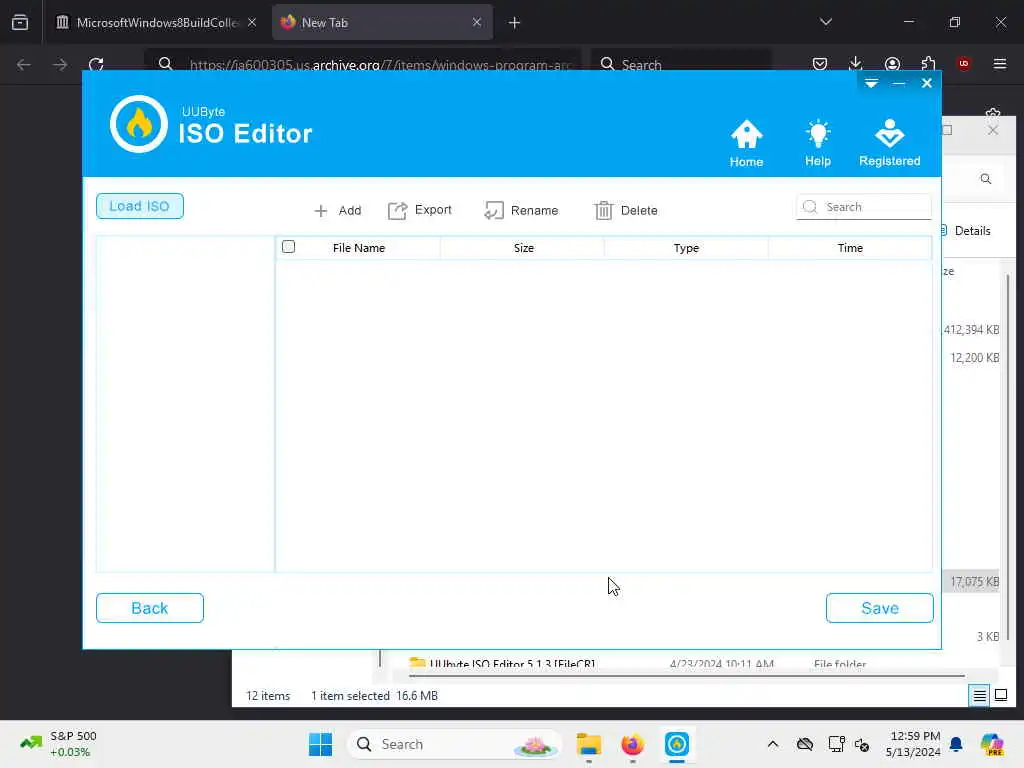Click the File Explorer vertical scrollbar
The width and height of the screenshot is (1024, 768).
(x=1008, y=457)
